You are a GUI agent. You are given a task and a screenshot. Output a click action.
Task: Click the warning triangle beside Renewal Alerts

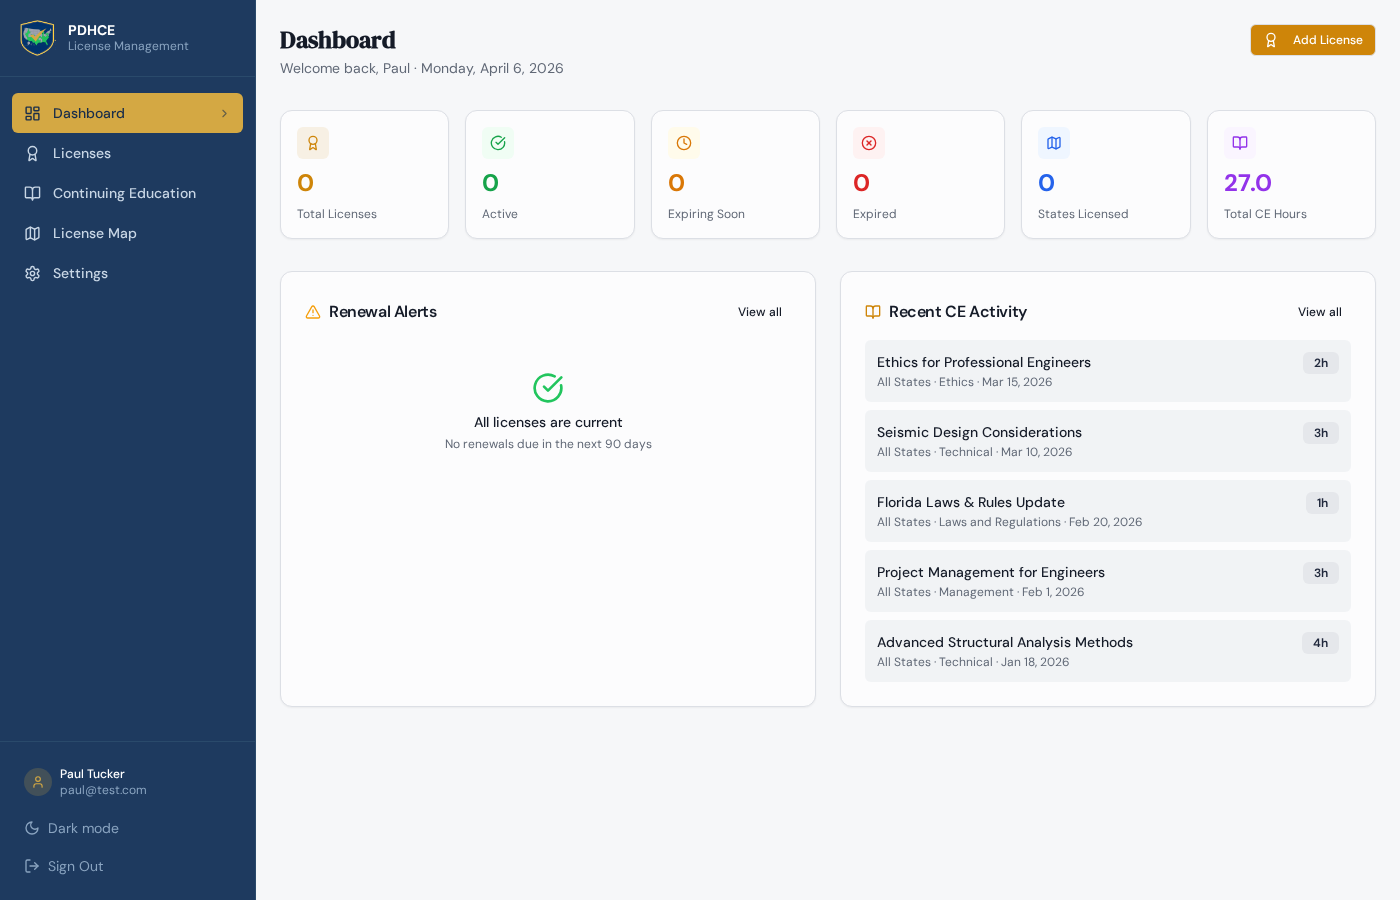(x=313, y=311)
